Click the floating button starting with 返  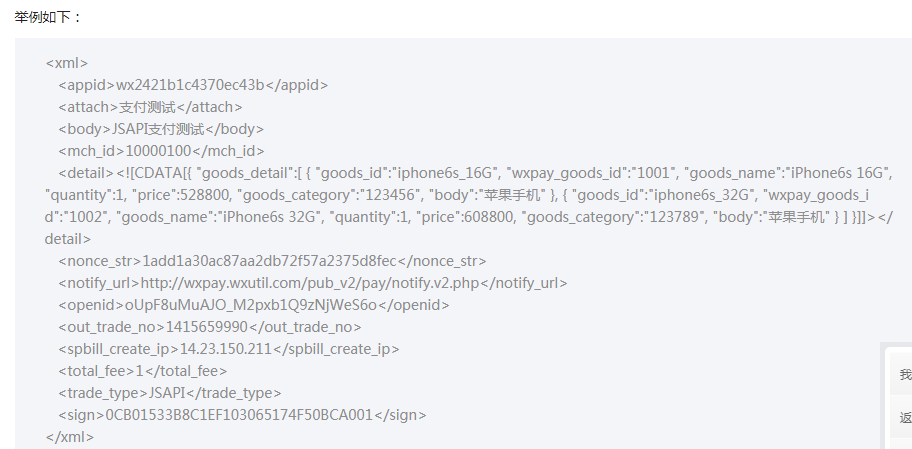[903, 418]
